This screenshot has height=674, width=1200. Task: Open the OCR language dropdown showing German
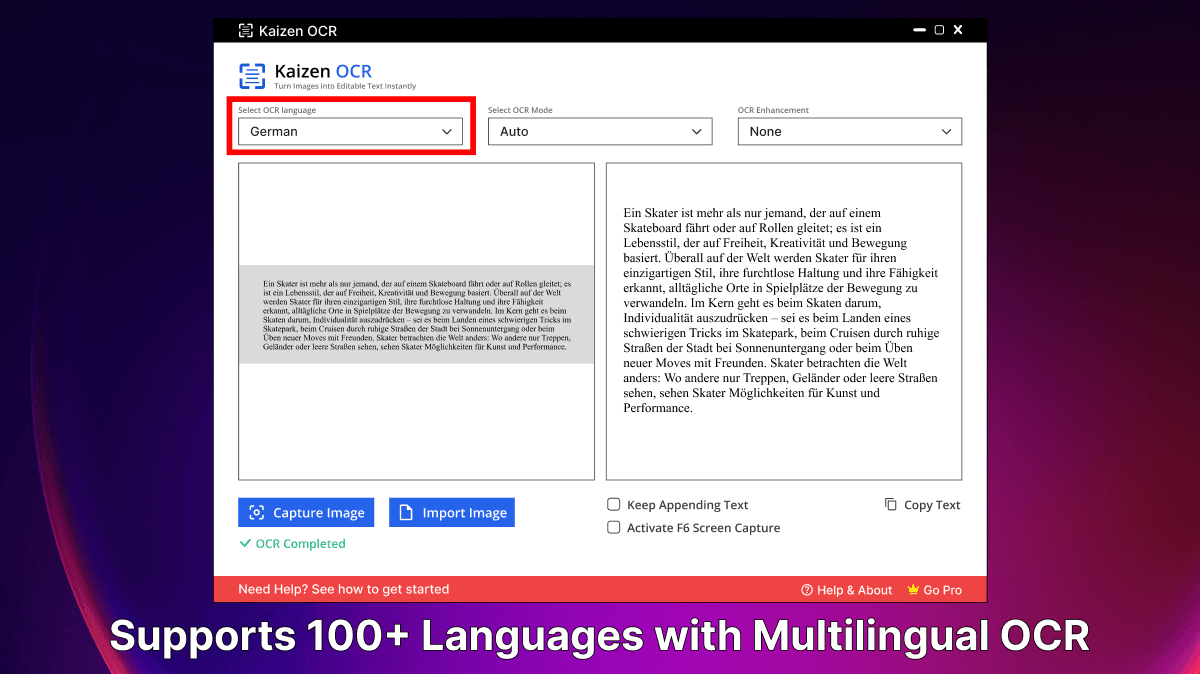tap(350, 131)
